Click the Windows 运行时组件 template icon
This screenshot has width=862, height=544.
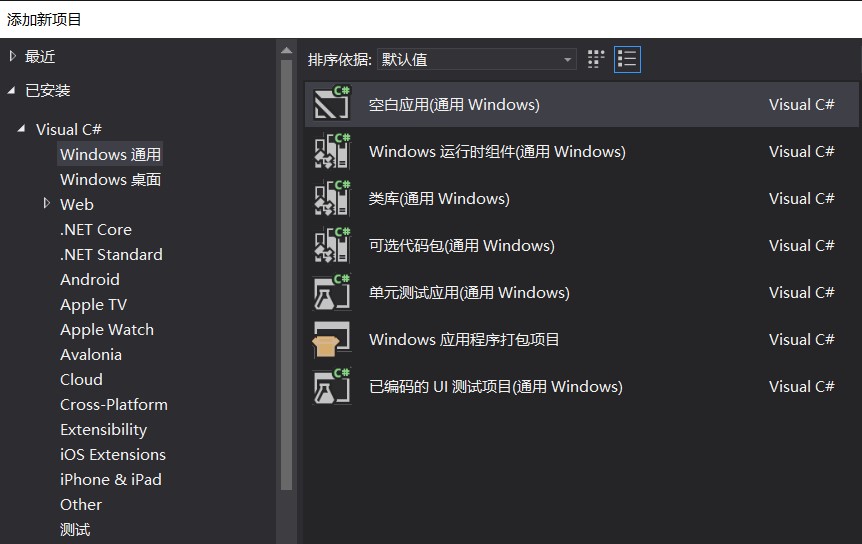(332, 150)
